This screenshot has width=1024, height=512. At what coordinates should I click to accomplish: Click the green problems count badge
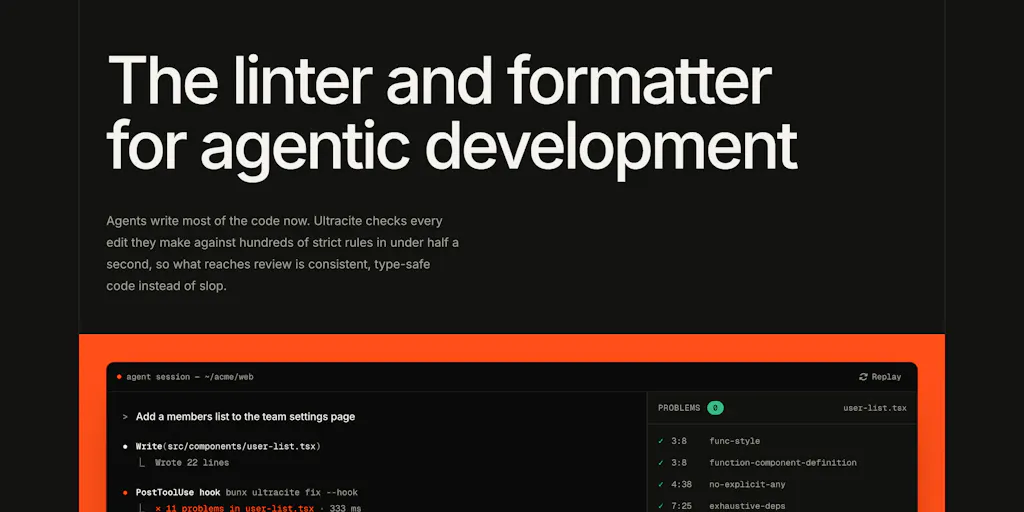715,408
